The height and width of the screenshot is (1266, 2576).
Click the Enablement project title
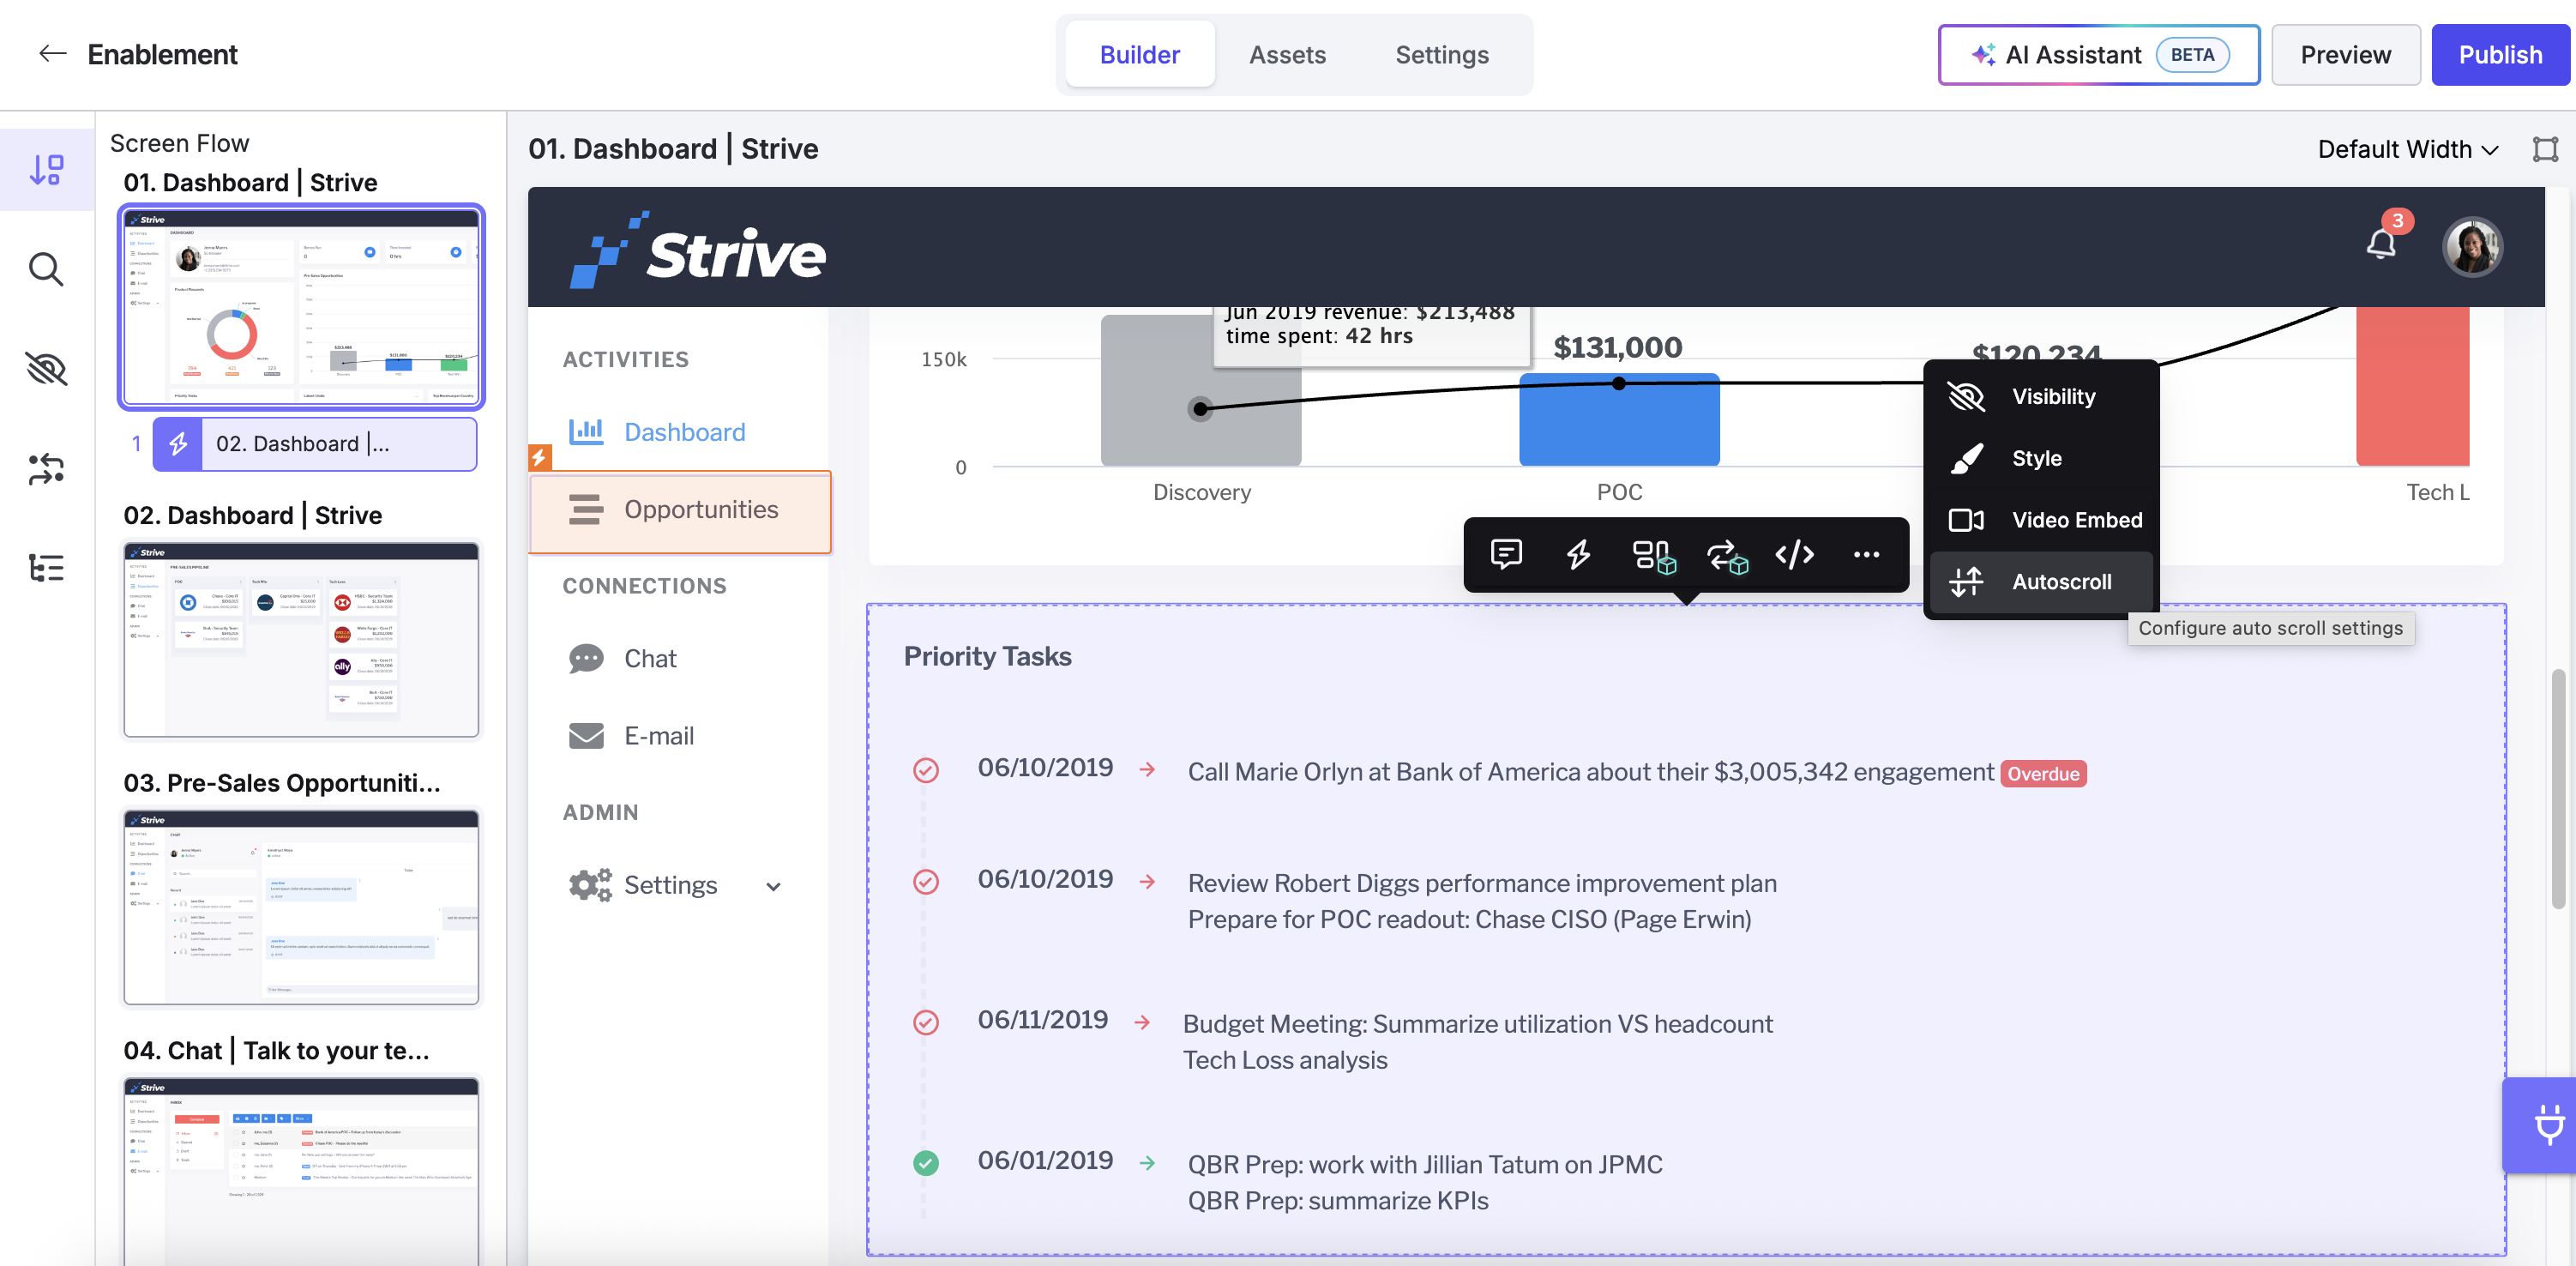tap(162, 54)
